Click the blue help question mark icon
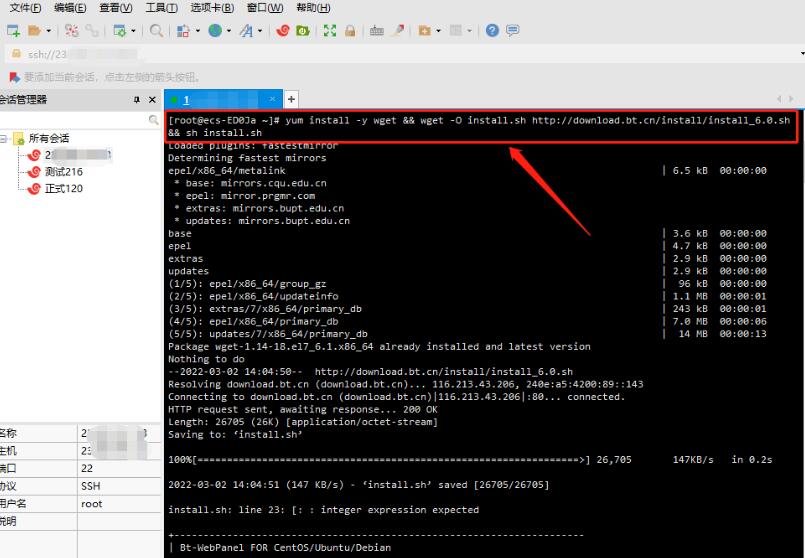This screenshot has width=805, height=558. [x=492, y=31]
